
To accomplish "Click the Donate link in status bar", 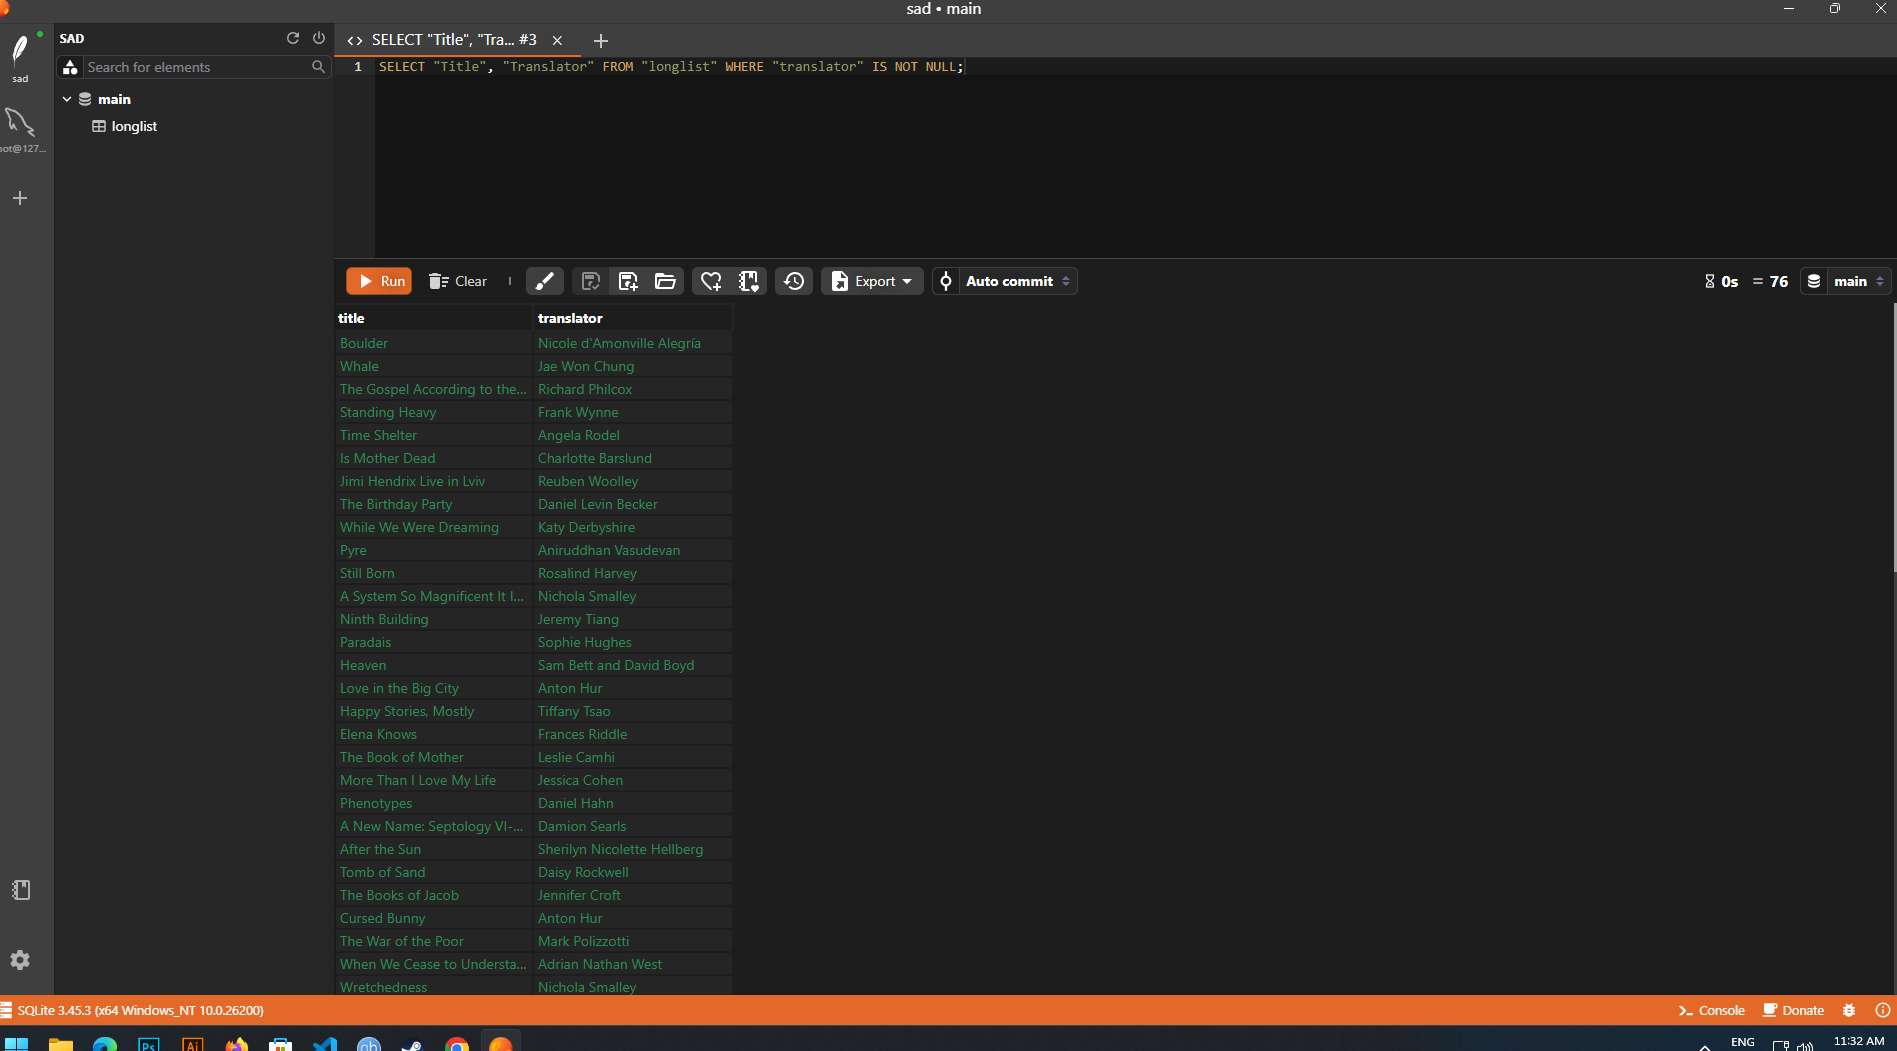I will tap(1793, 1010).
